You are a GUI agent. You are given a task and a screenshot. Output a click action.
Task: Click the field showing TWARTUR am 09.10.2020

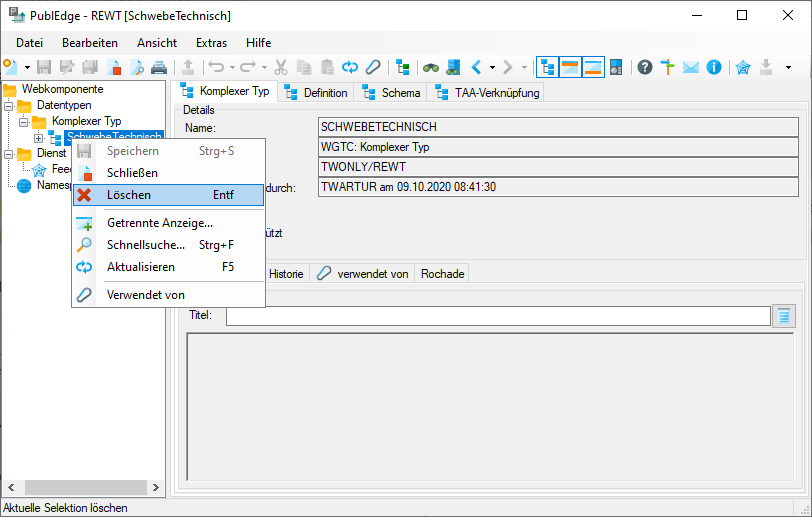(x=558, y=187)
